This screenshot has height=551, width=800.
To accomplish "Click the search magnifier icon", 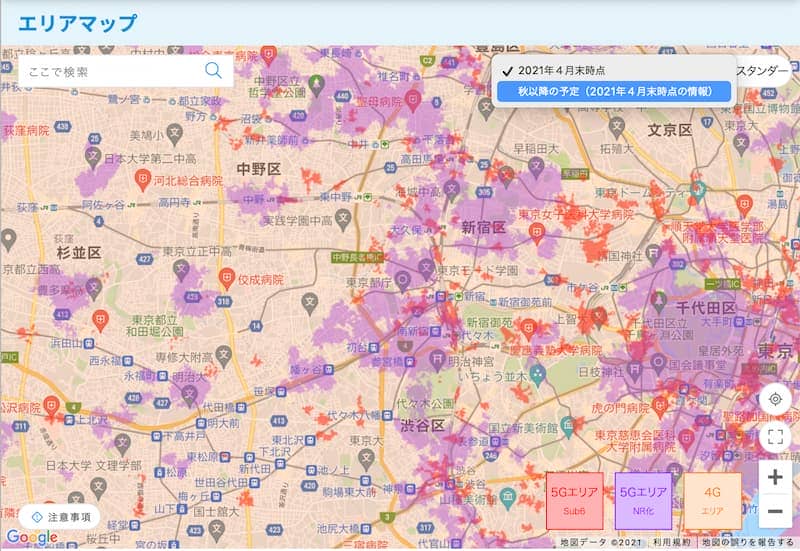I will pos(213,70).
